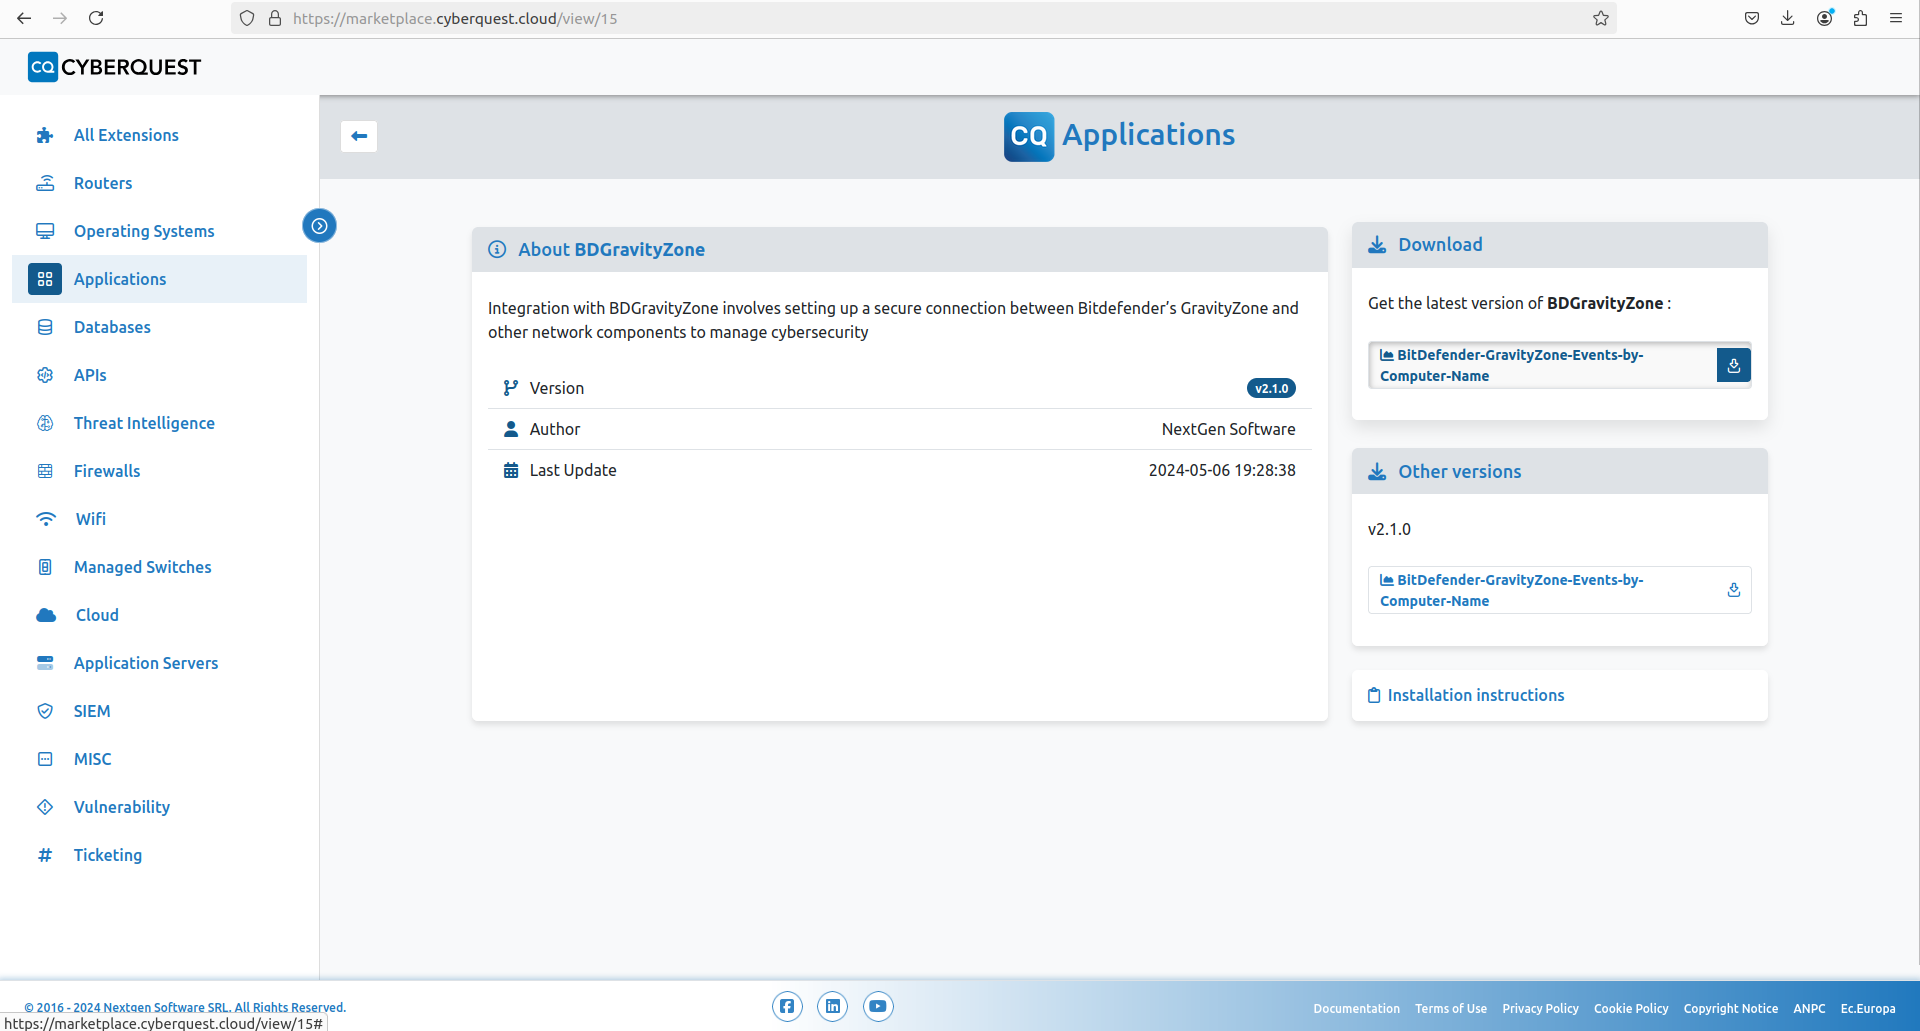Reload the page in the browser
The width and height of the screenshot is (1920, 1031).
(96, 18)
